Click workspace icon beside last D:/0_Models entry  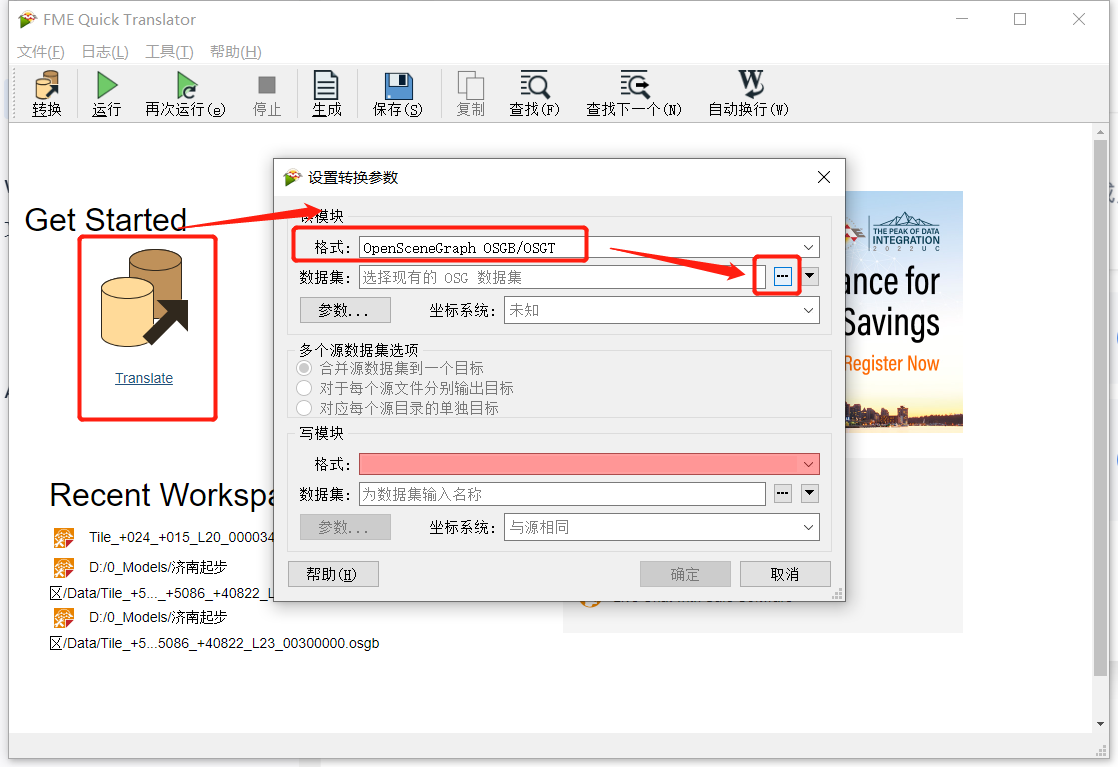[63, 617]
